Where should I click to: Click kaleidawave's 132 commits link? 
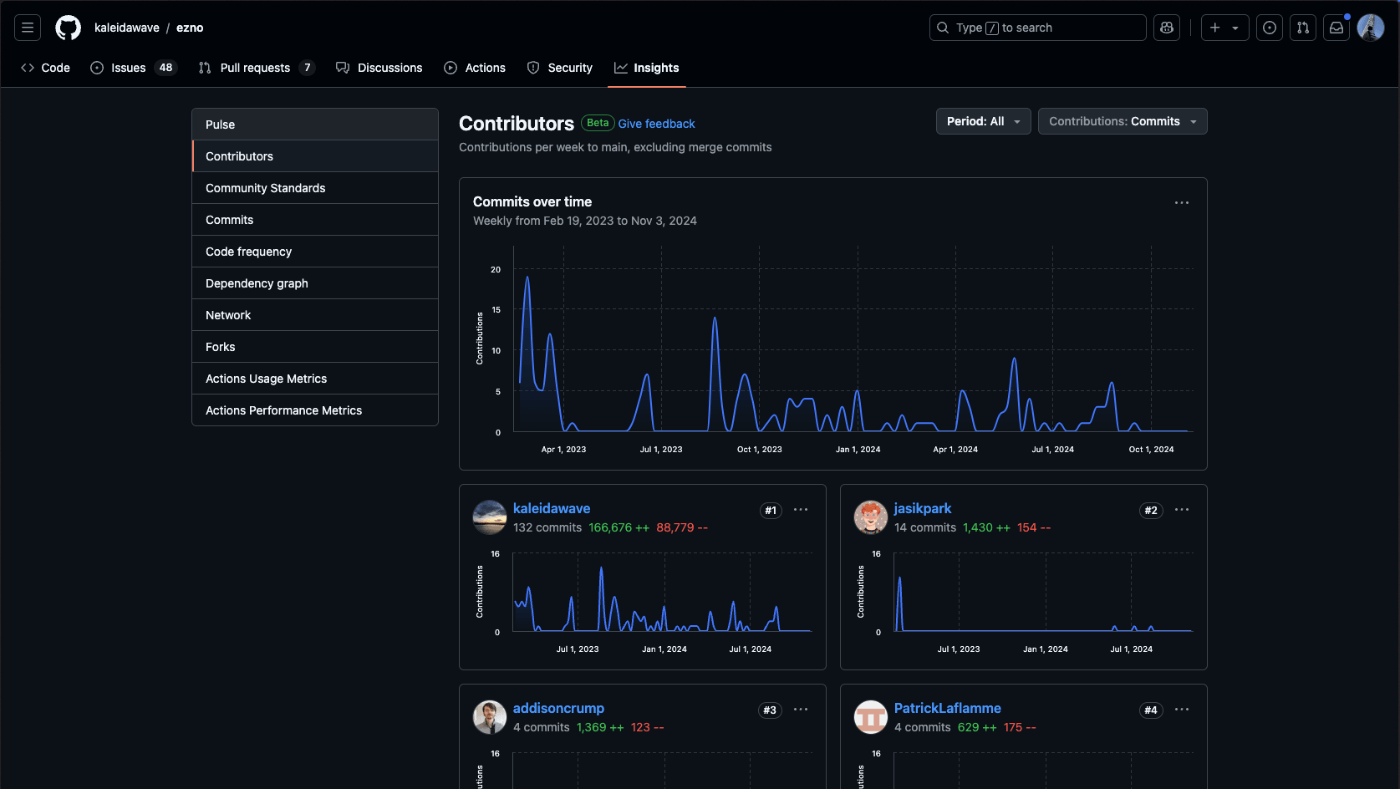pos(547,527)
